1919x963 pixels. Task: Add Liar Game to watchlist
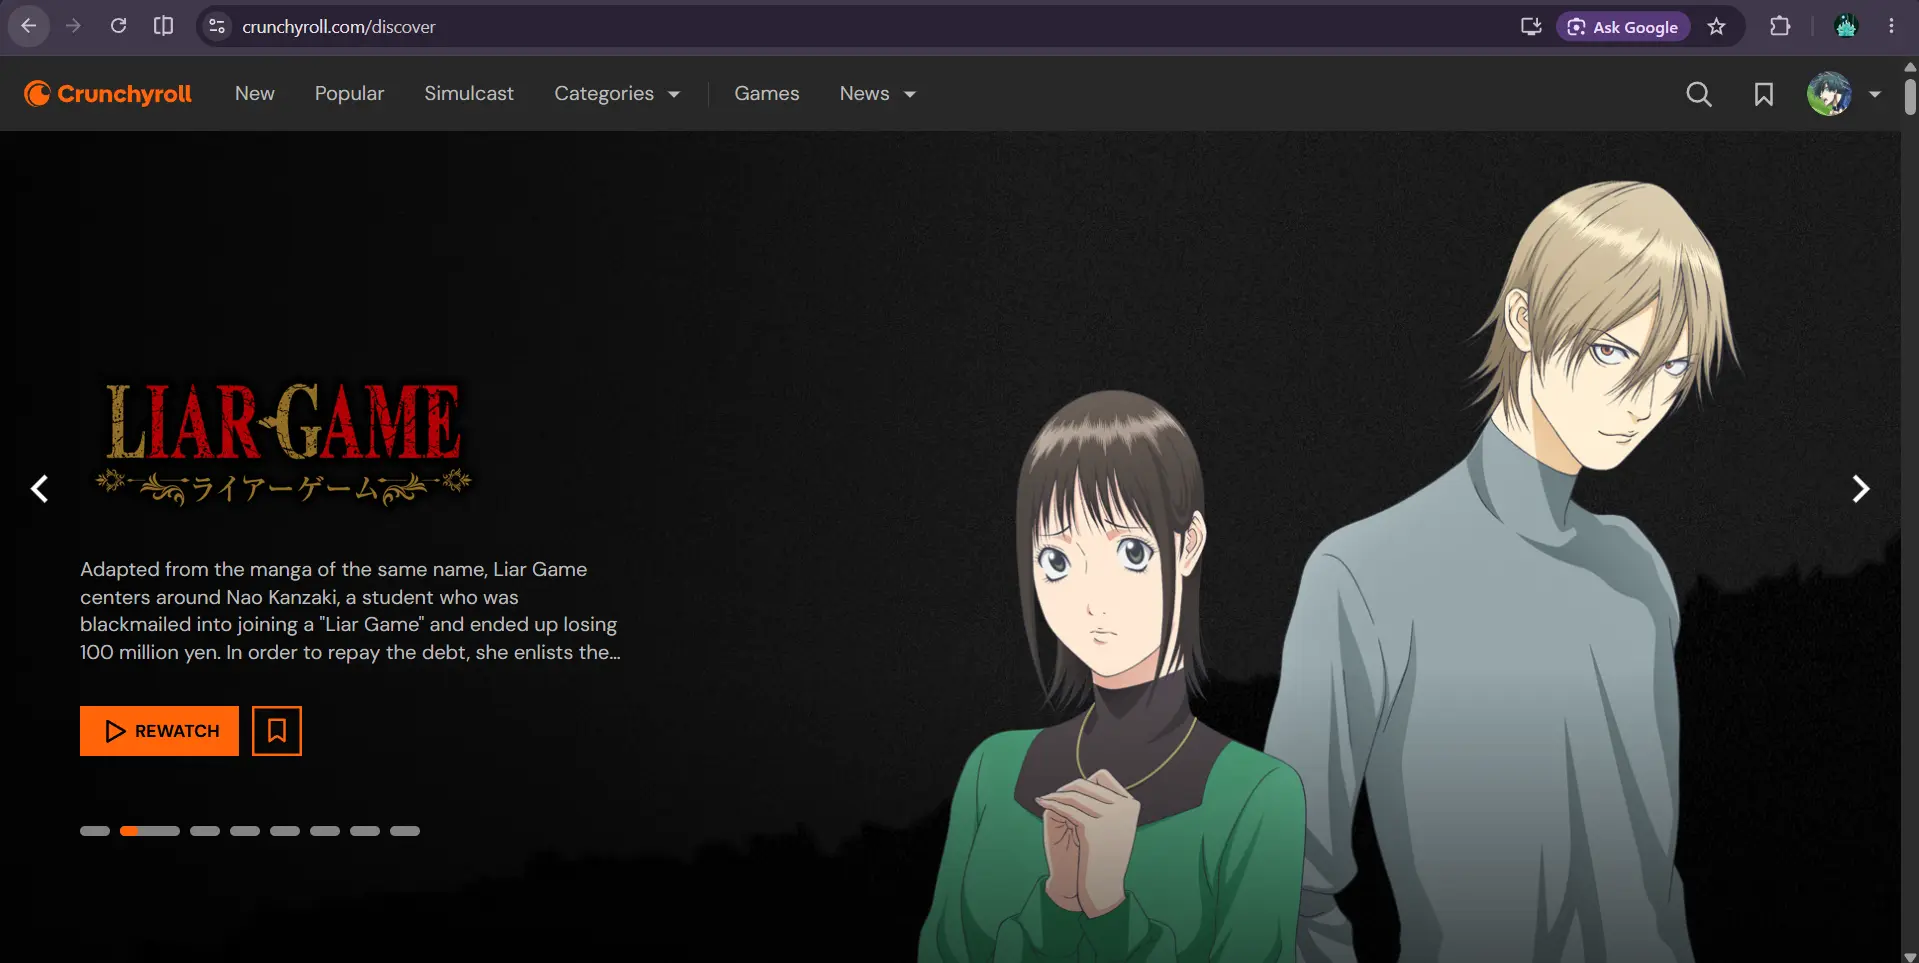pos(277,731)
